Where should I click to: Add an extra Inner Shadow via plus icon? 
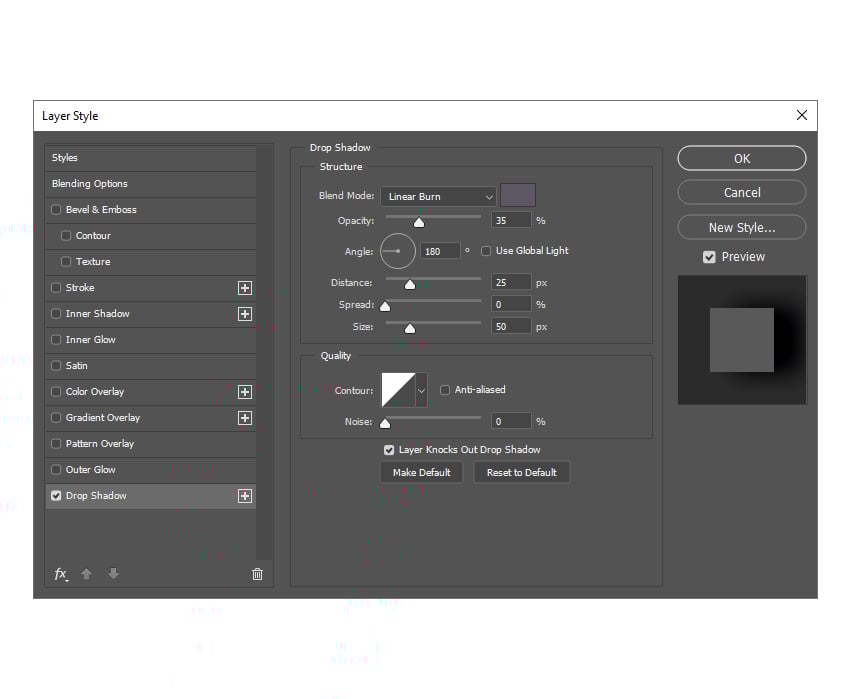(x=245, y=313)
